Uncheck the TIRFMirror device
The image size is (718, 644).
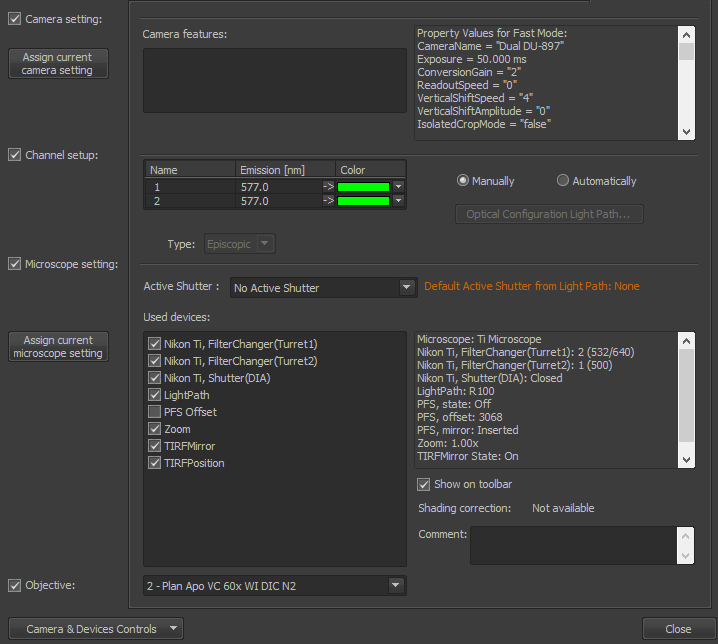[x=154, y=446]
